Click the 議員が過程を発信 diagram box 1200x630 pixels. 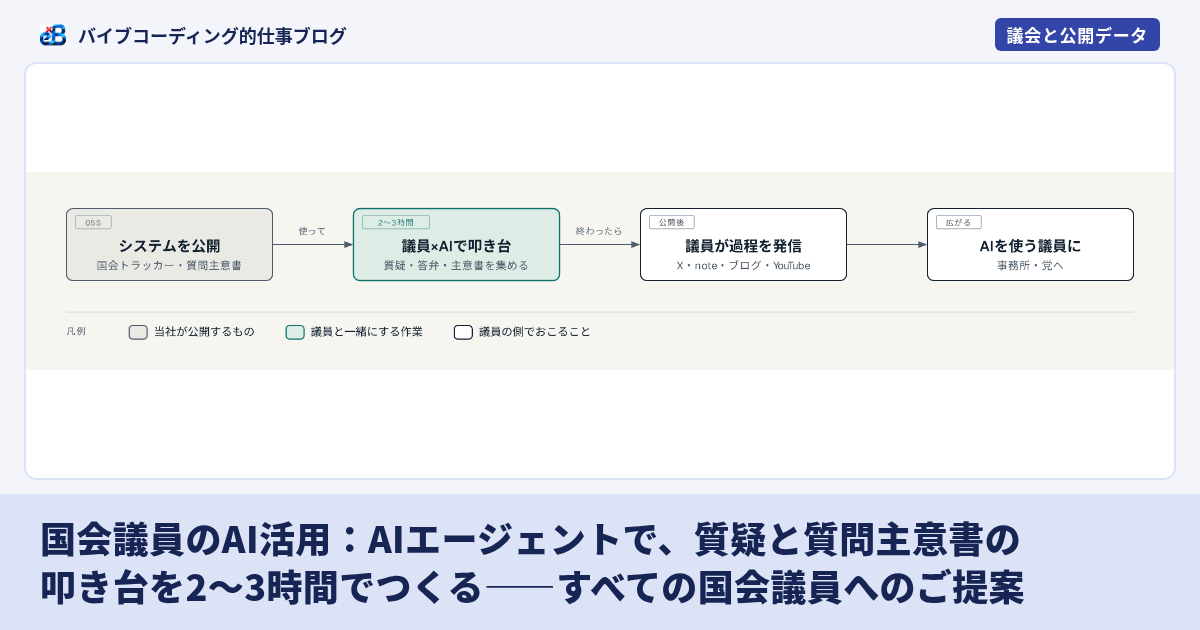tap(743, 244)
